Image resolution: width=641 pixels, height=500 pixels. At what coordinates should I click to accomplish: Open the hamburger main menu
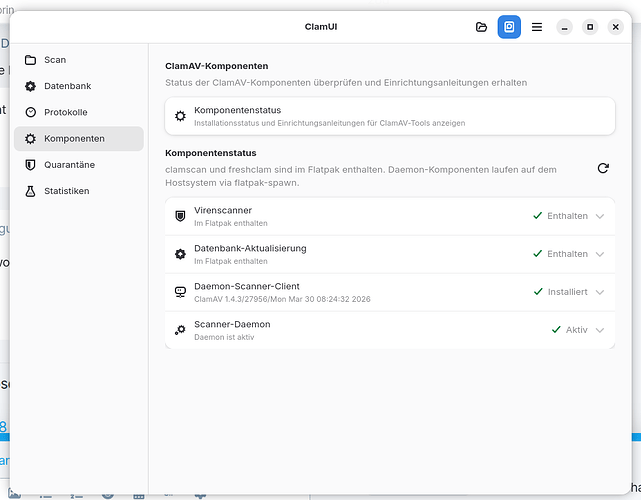tap(537, 27)
